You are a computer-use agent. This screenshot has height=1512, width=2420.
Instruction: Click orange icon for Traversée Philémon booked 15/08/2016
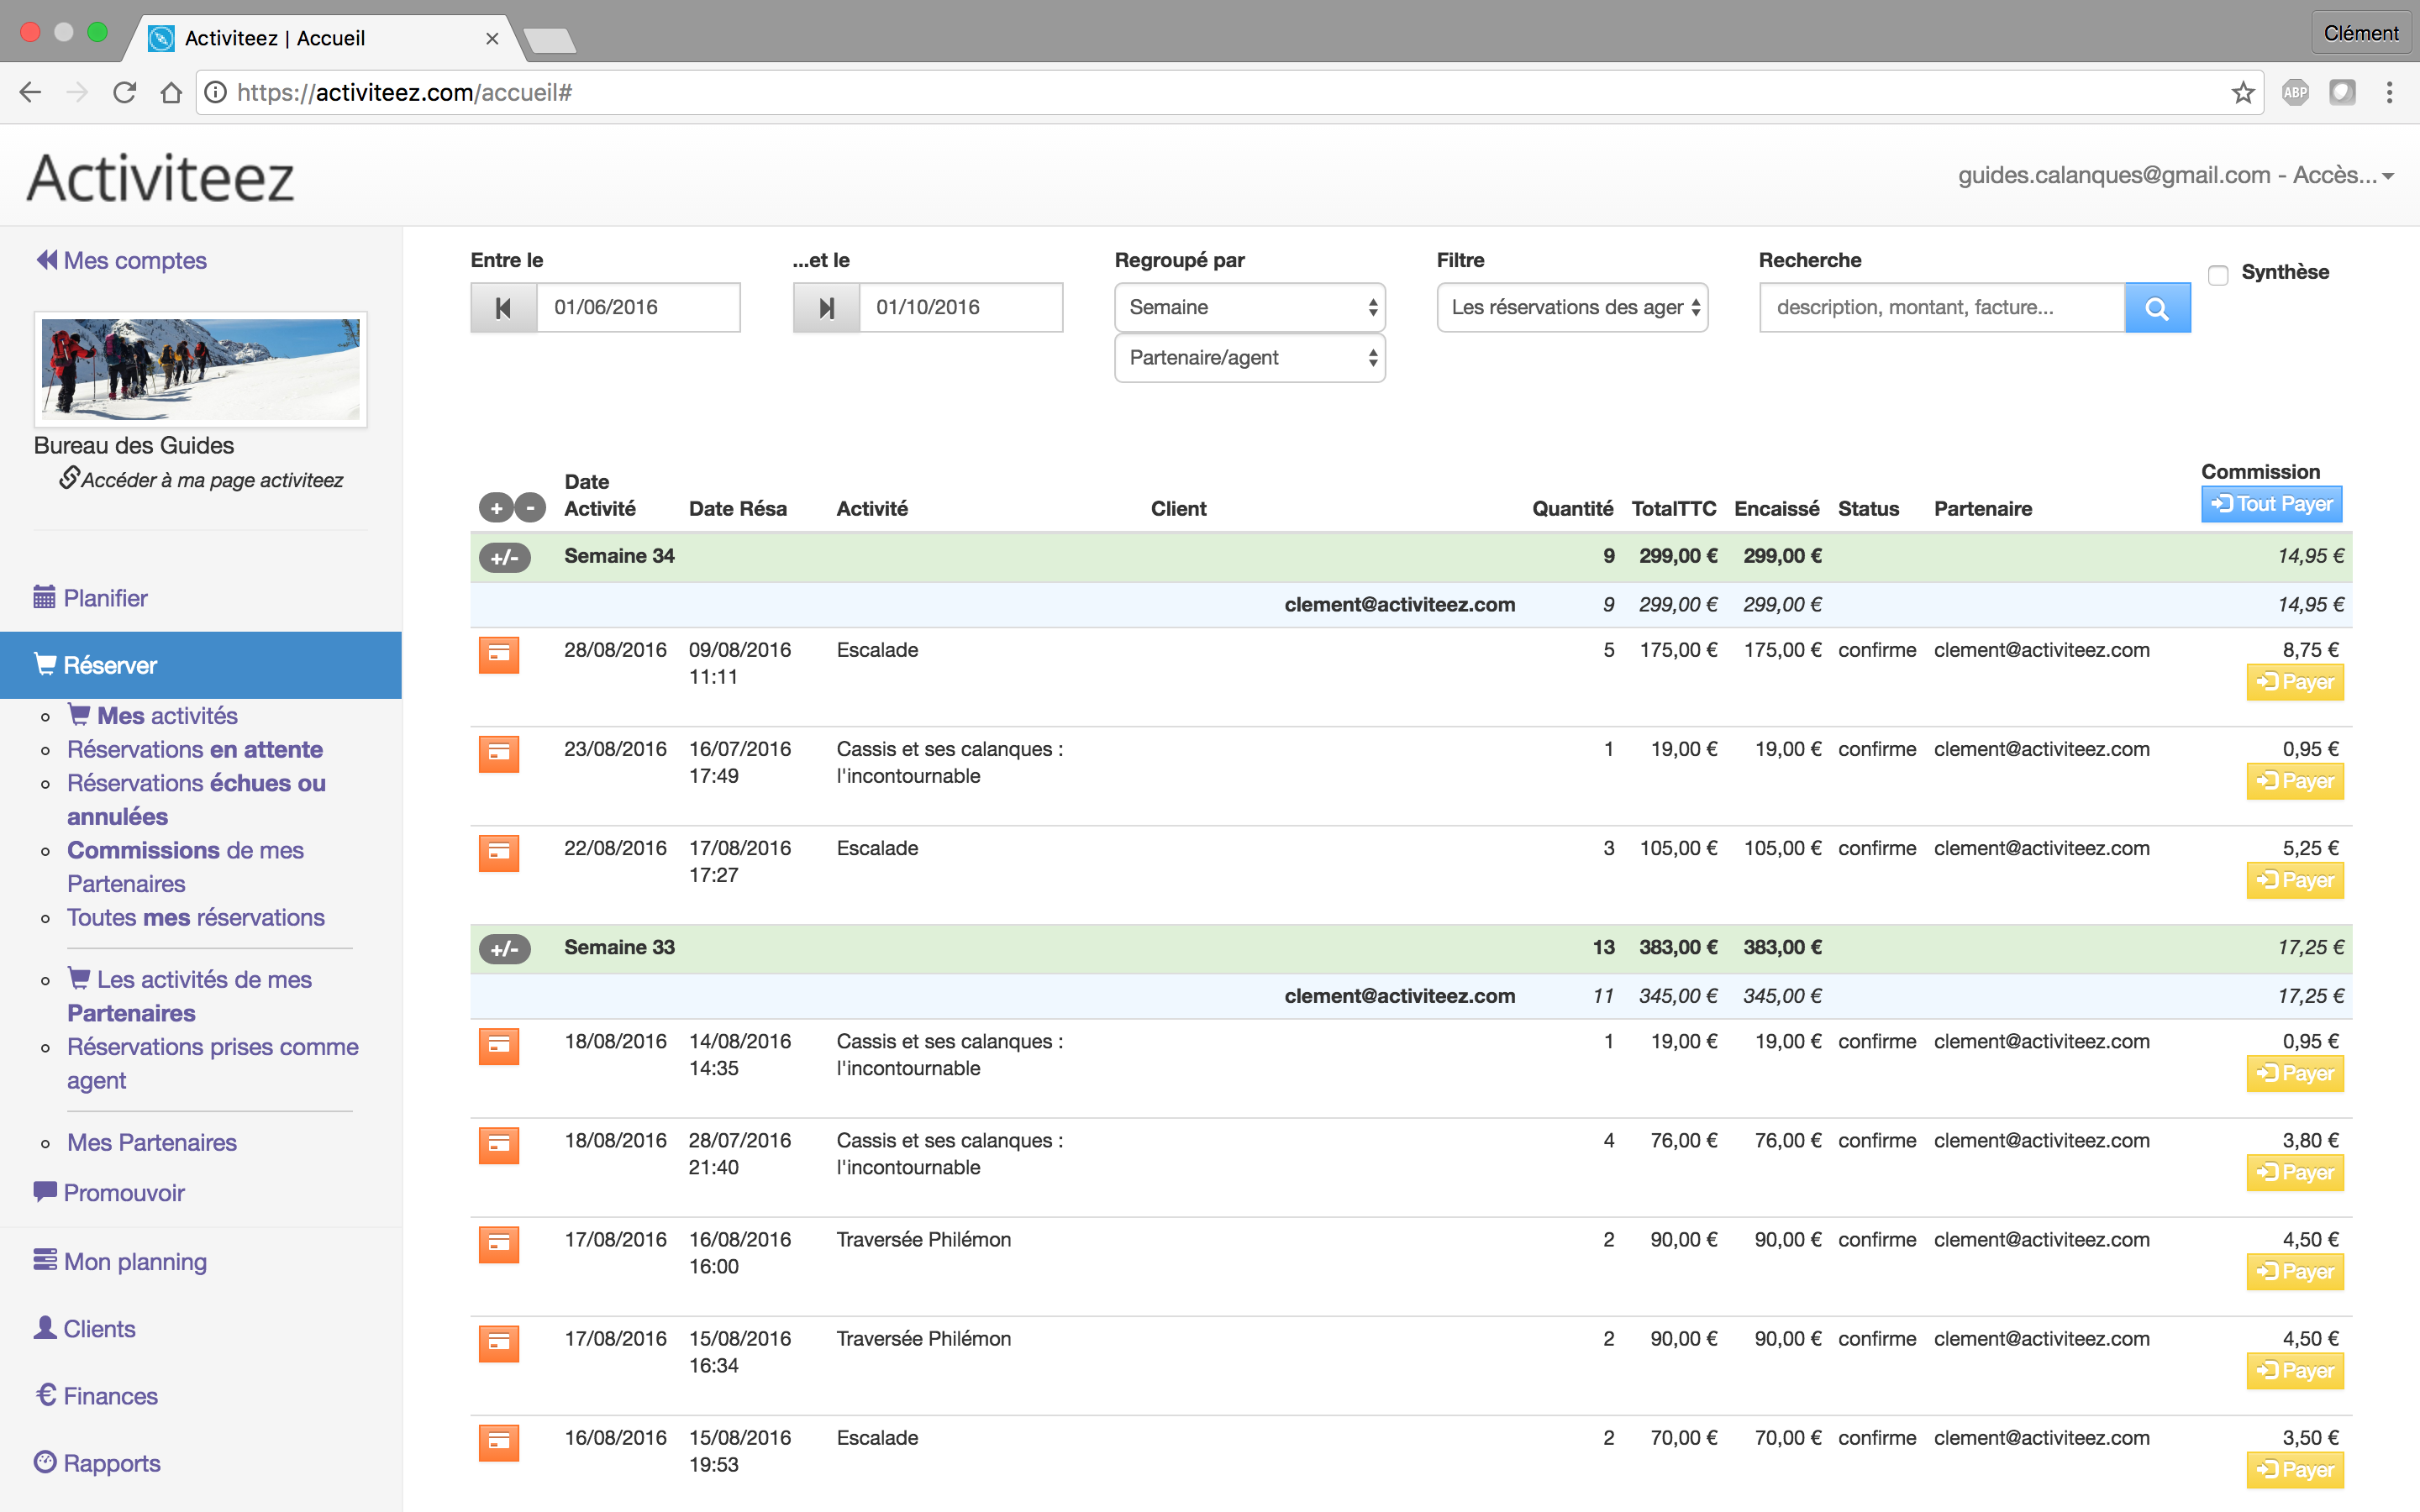[x=498, y=1343]
